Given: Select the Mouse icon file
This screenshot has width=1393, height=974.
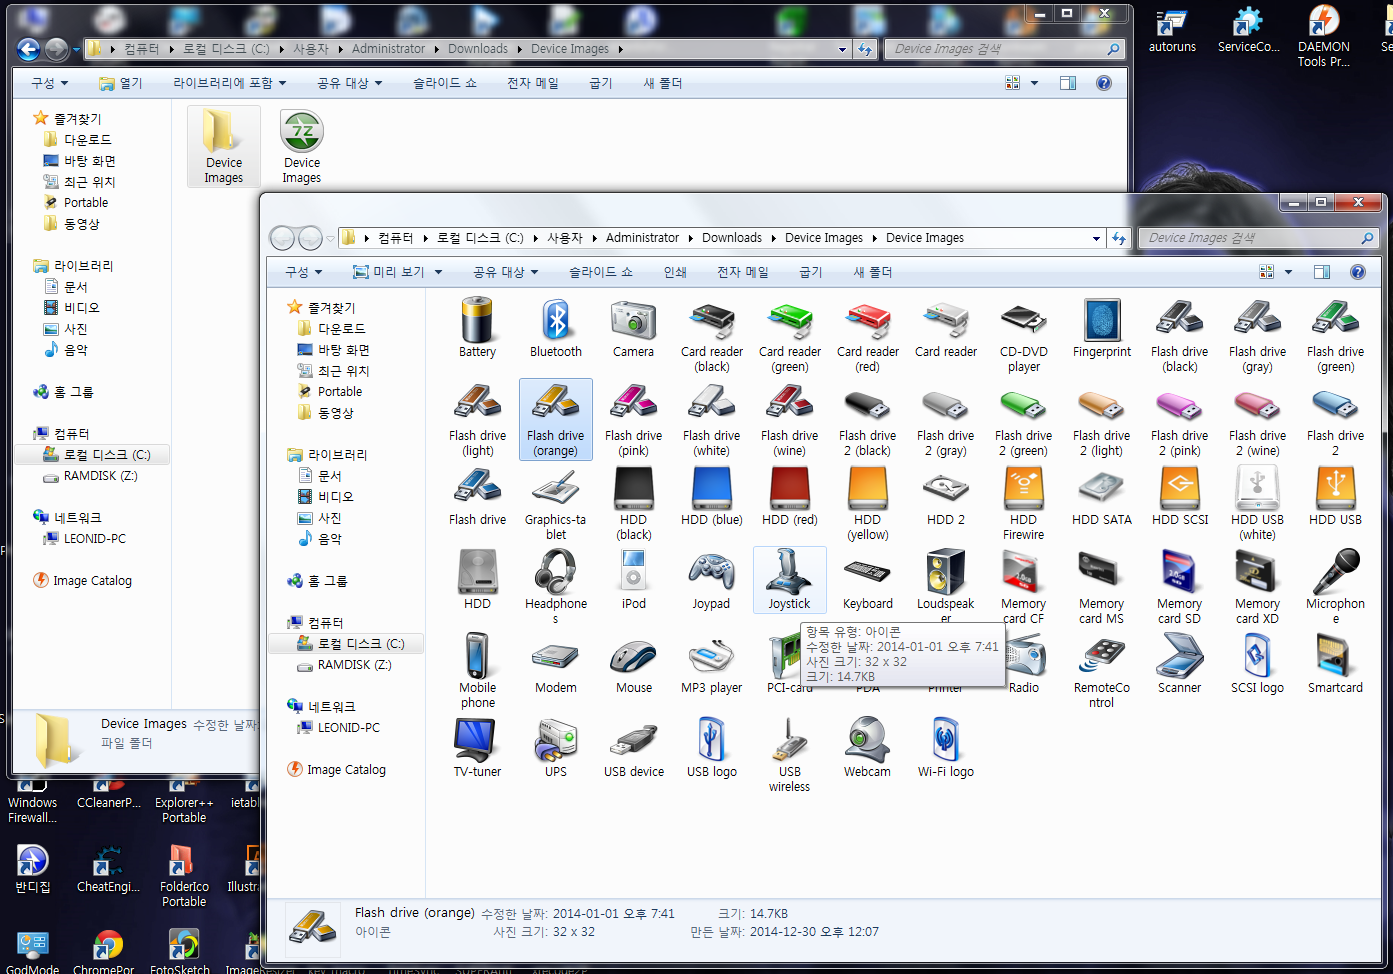Looking at the screenshot, I should pyautogui.click(x=633, y=664).
